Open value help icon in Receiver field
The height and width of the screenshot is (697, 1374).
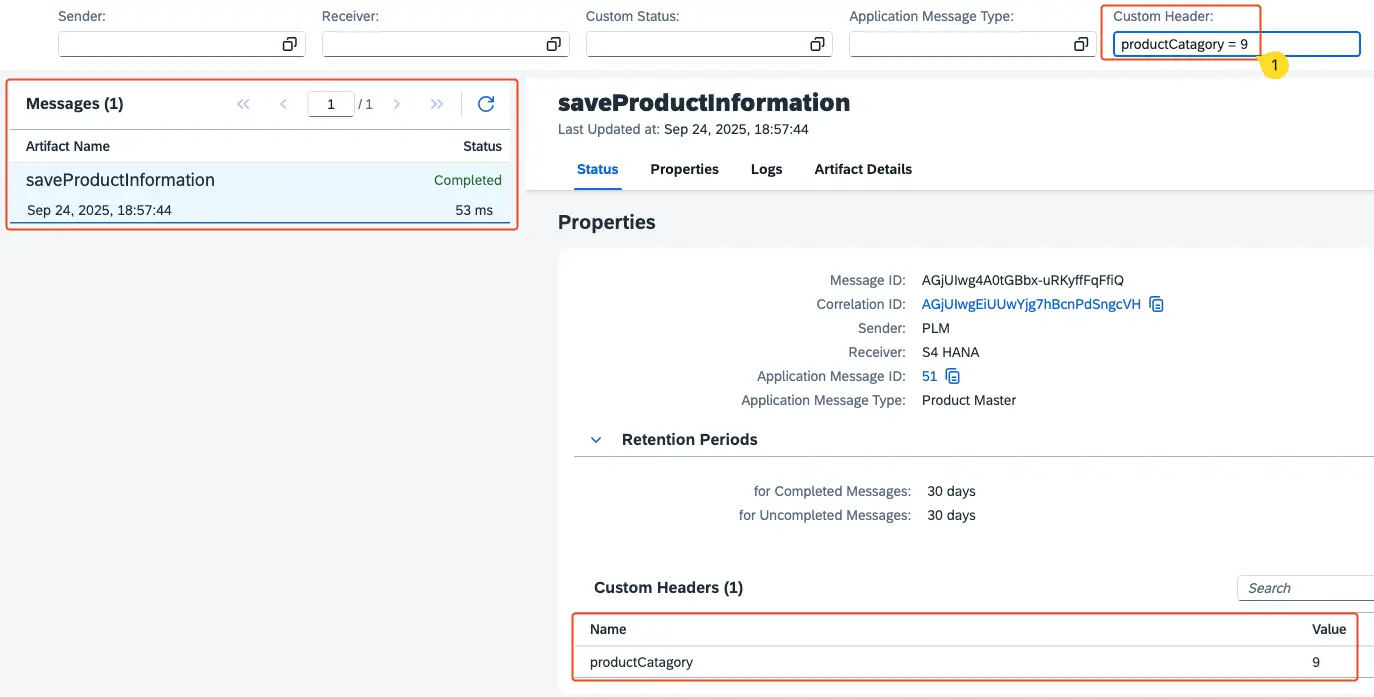[x=553, y=44]
